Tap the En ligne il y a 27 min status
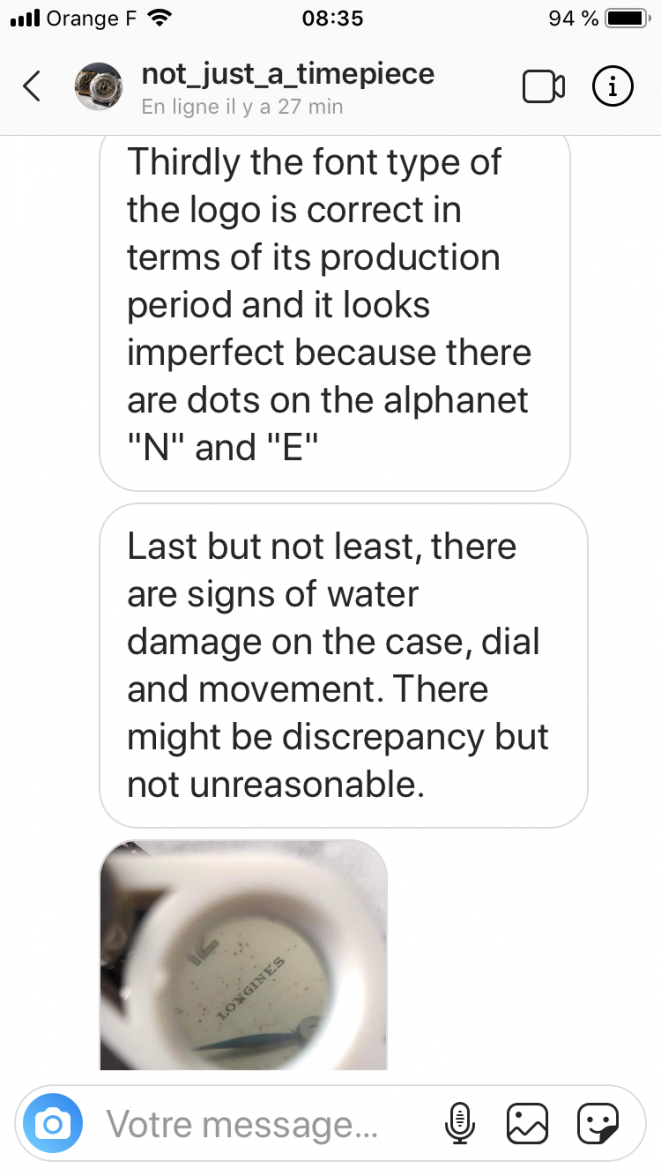661x1176 pixels. click(x=242, y=106)
